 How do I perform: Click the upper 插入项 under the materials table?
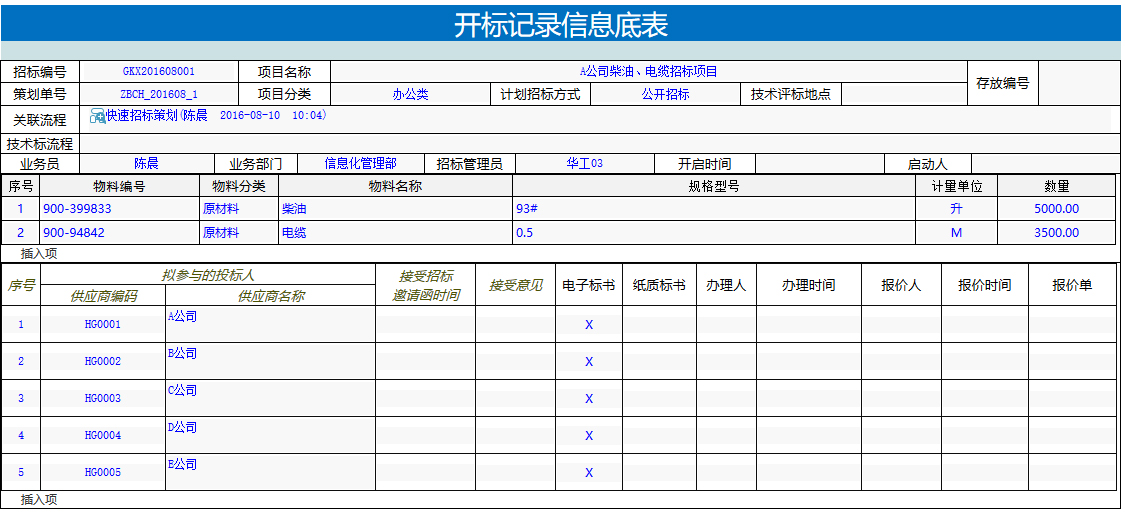coord(39,253)
